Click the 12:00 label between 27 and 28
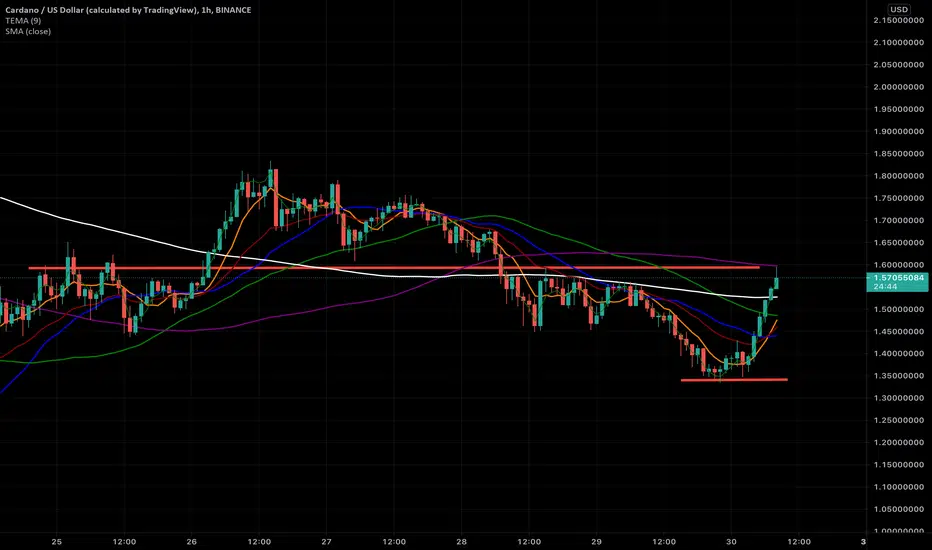This screenshot has width=932, height=550. (x=394, y=542)
